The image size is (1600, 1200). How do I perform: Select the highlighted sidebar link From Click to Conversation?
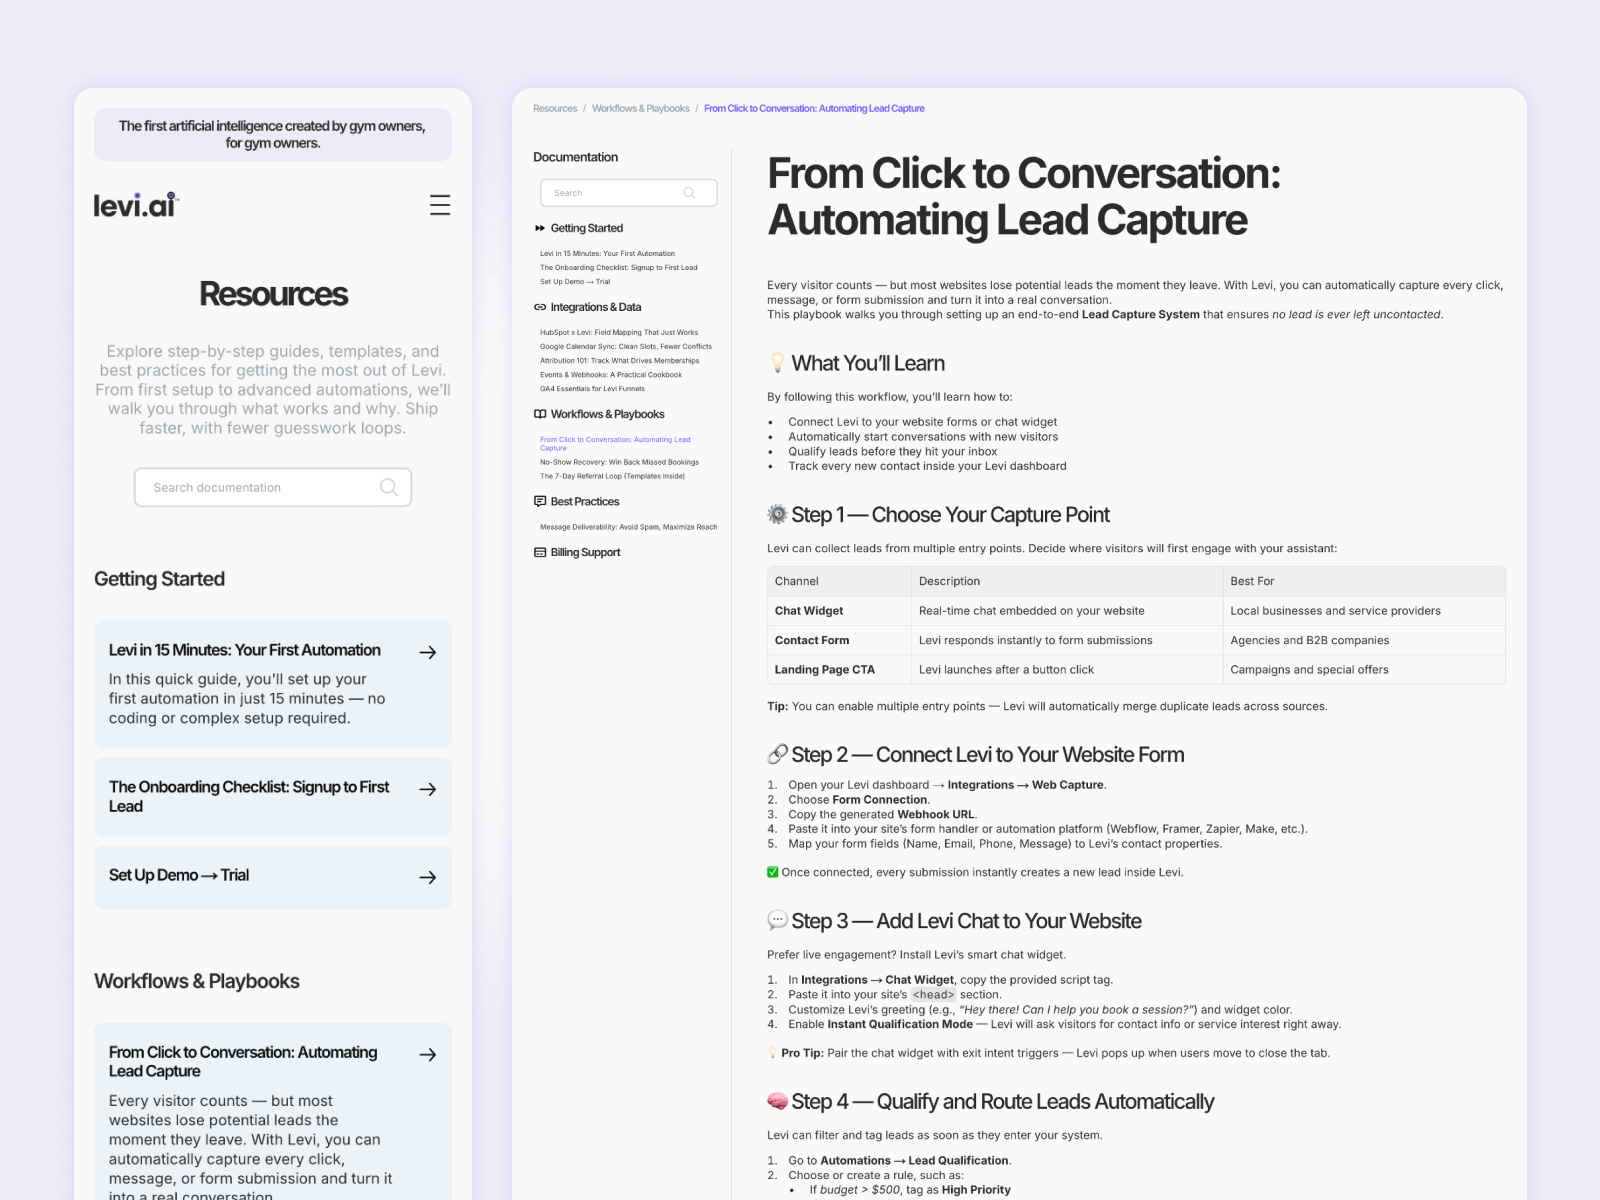coord(615,444)
